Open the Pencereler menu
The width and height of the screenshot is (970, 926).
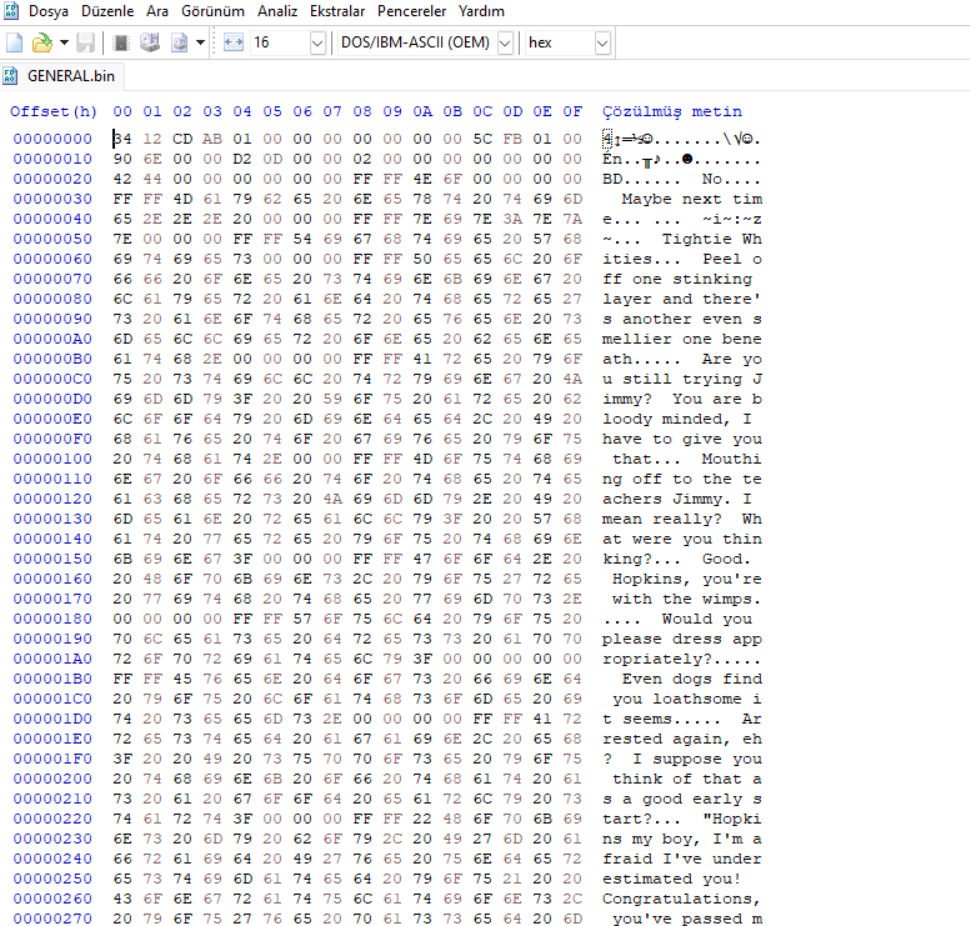[412, 11]
